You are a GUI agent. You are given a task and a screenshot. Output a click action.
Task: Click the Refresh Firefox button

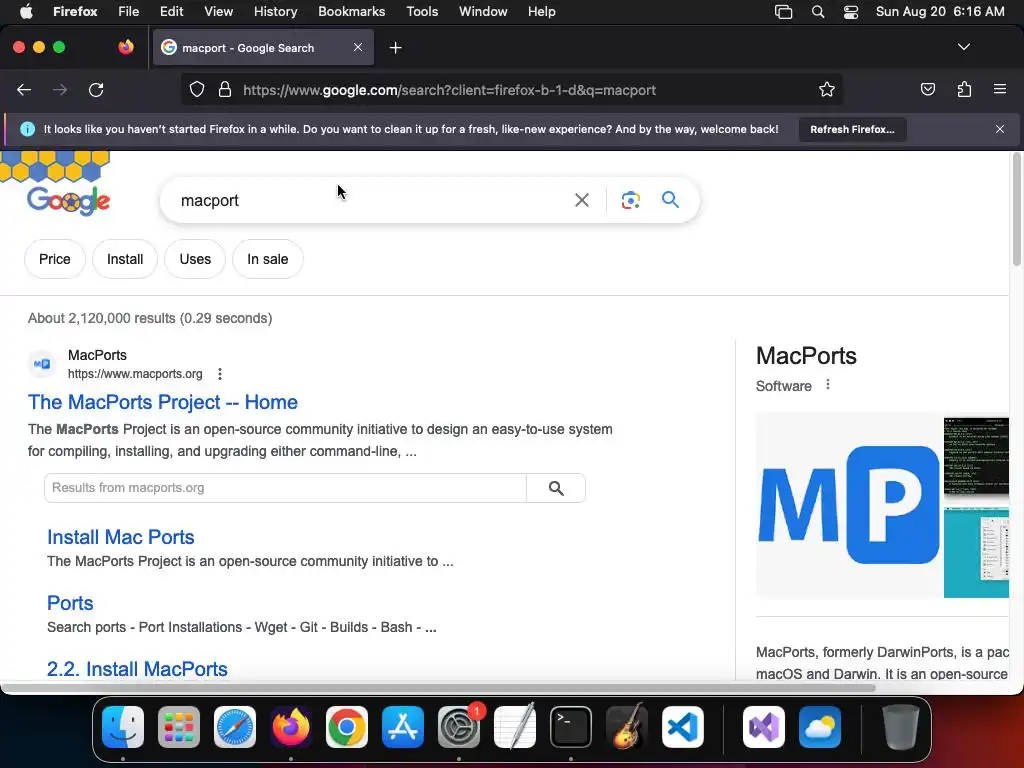(852, 129)
